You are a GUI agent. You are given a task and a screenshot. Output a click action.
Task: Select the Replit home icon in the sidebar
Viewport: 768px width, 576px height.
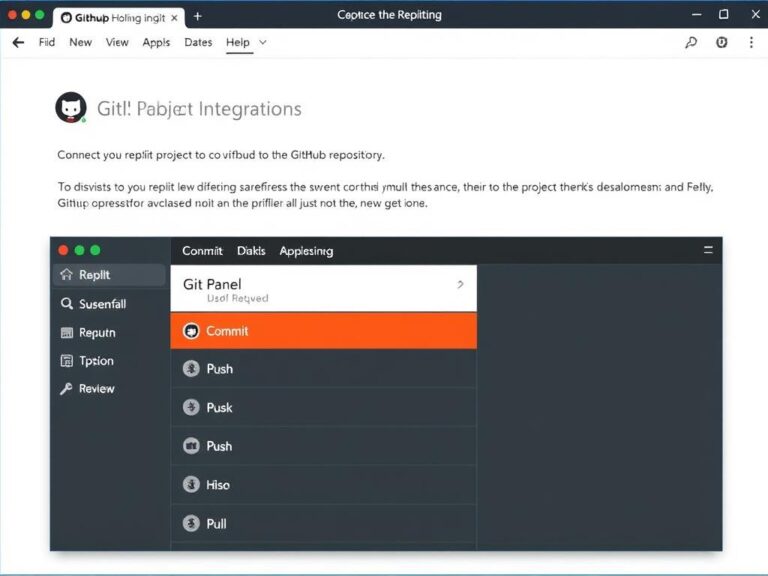click(67, 275)
